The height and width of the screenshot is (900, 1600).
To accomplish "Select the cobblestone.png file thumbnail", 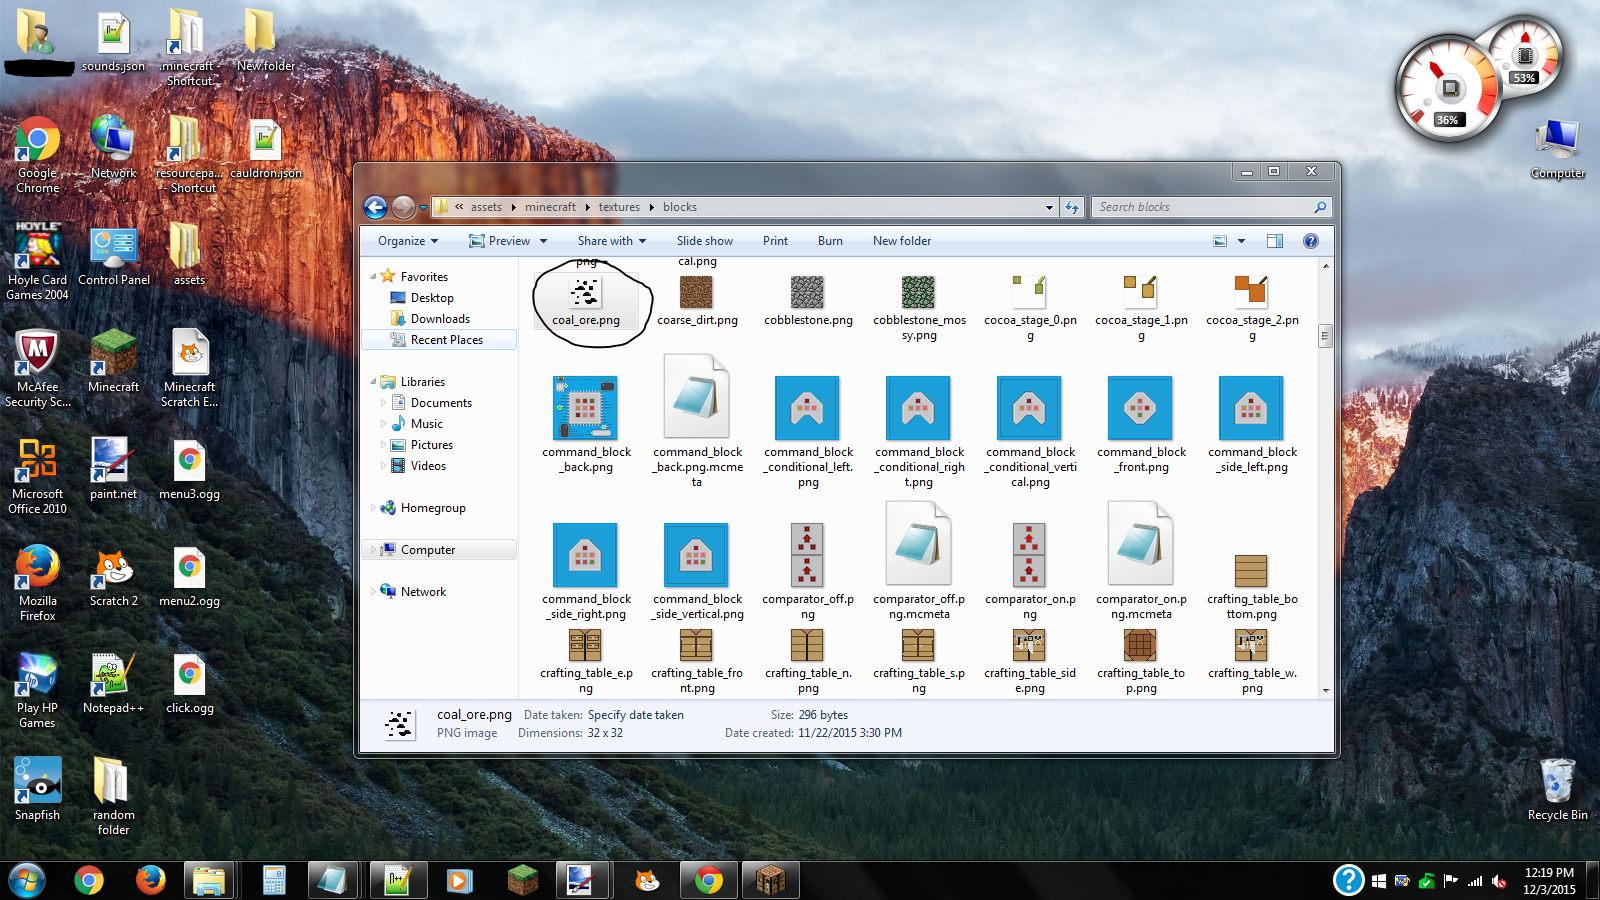I will click(807, 293).
